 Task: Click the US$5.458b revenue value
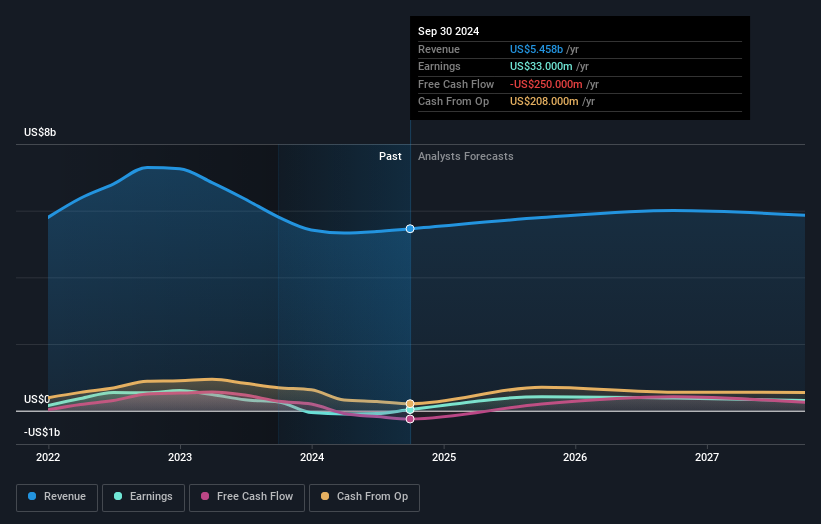pyautogui.click(x=536, y=49)
